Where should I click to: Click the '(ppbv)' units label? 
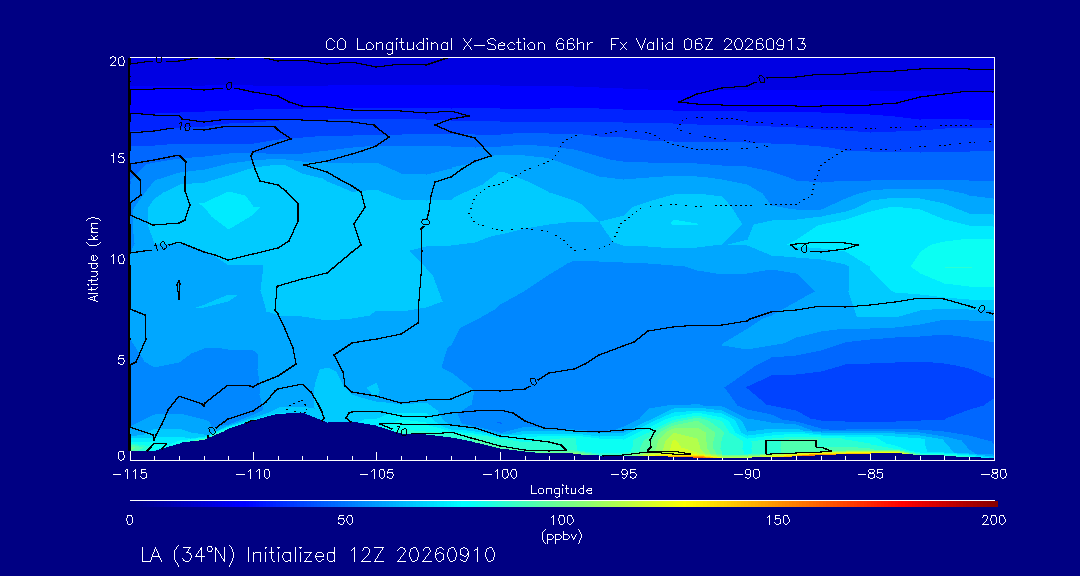coord(562,536)
